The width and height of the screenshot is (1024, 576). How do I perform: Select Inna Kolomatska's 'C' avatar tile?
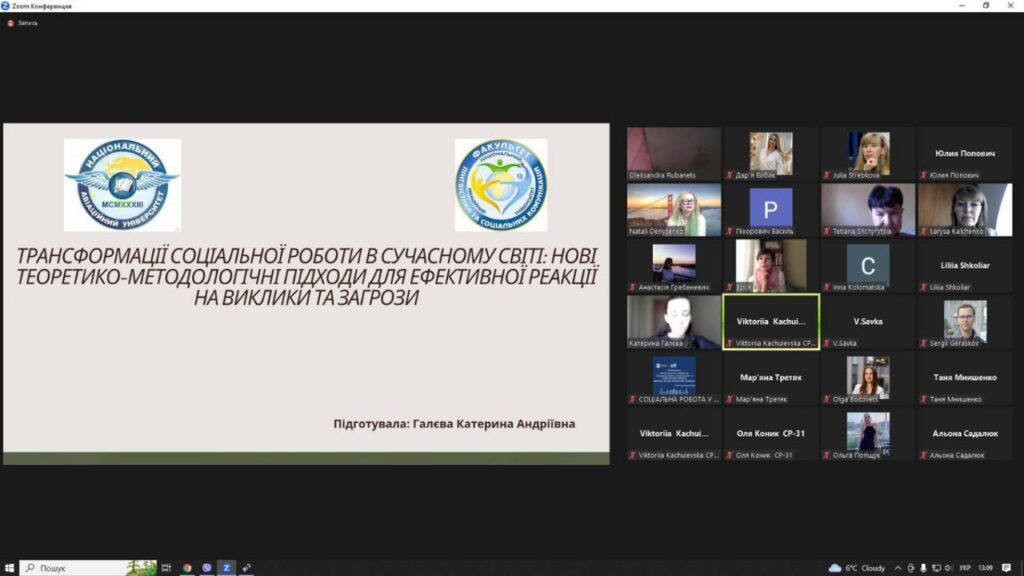pos(868,265)
